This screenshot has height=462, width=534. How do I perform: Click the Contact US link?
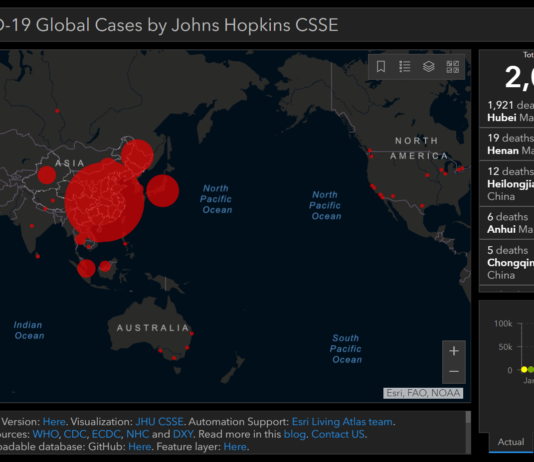338,434
